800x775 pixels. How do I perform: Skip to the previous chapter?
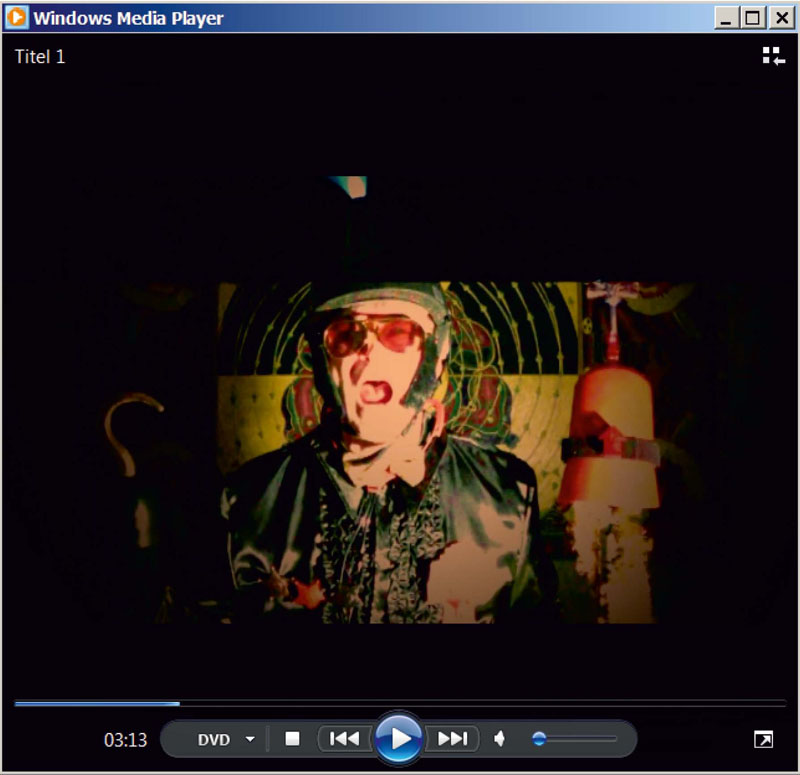tap(345, 738)
